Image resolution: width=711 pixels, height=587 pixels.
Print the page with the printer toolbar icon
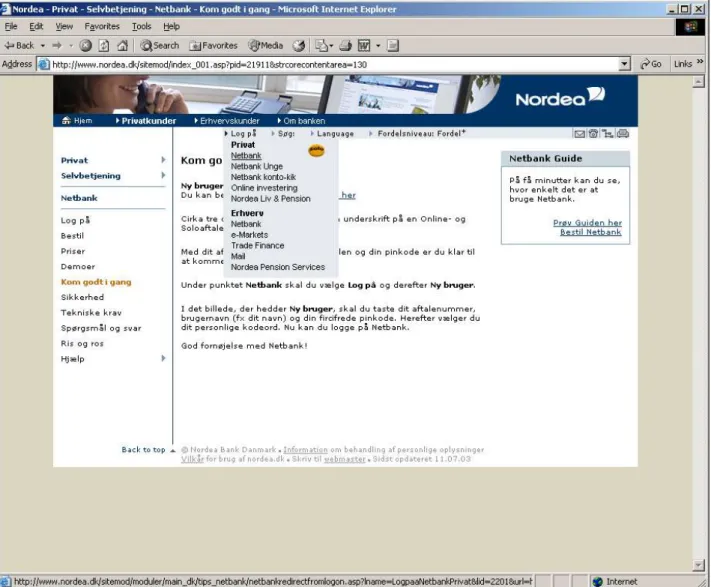point(346,45)
